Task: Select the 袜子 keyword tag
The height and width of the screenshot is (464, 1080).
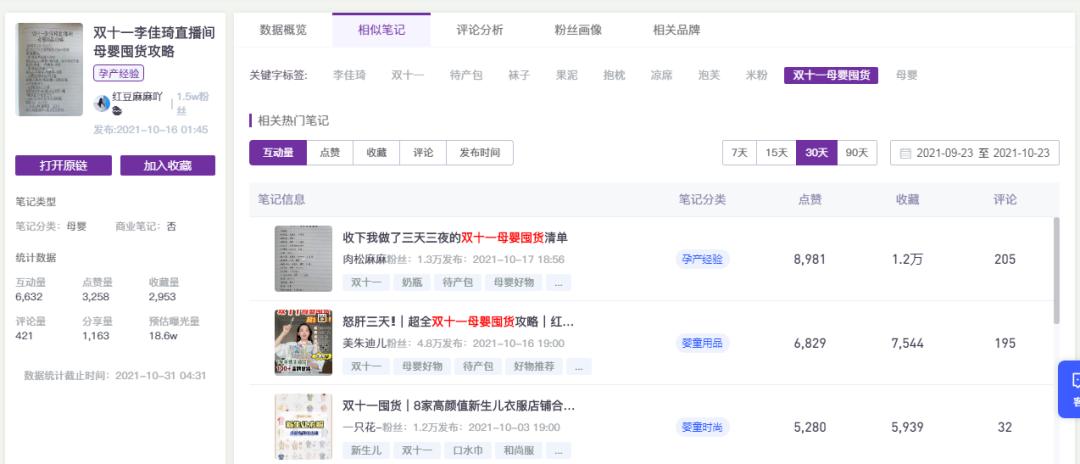Action: [519, 75]
